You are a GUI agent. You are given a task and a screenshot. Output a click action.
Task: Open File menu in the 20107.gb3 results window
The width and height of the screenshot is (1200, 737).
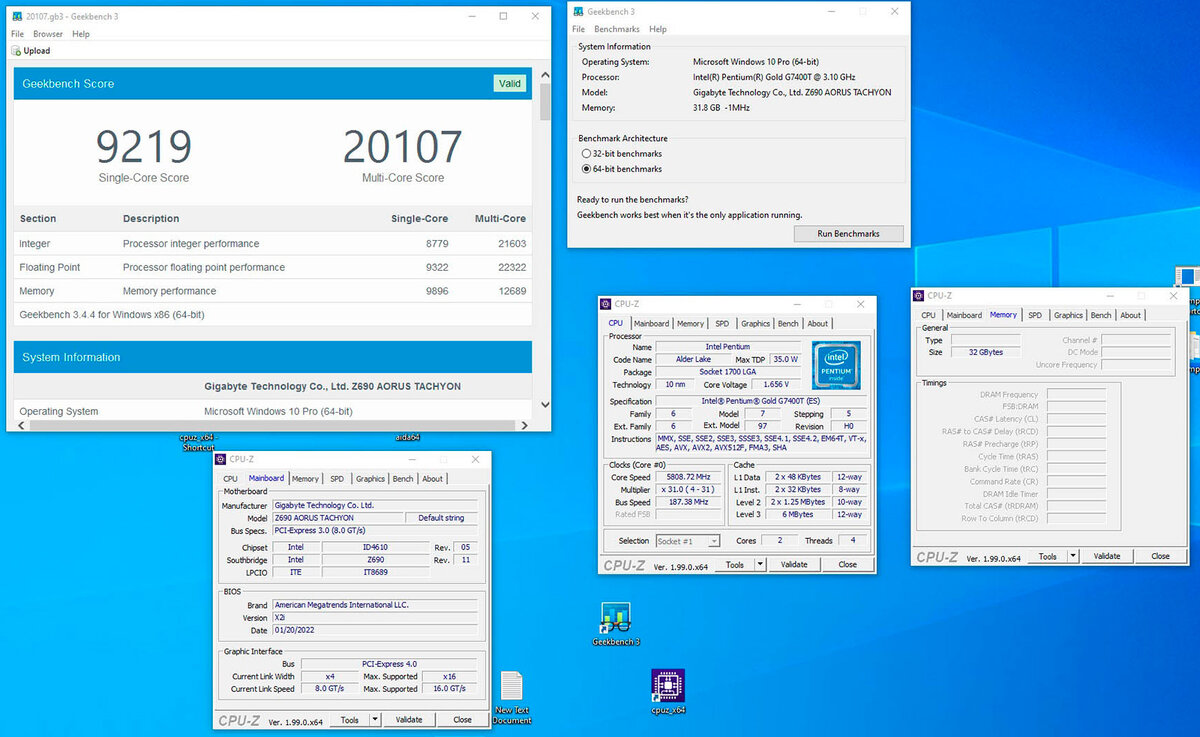coord(17,34)
